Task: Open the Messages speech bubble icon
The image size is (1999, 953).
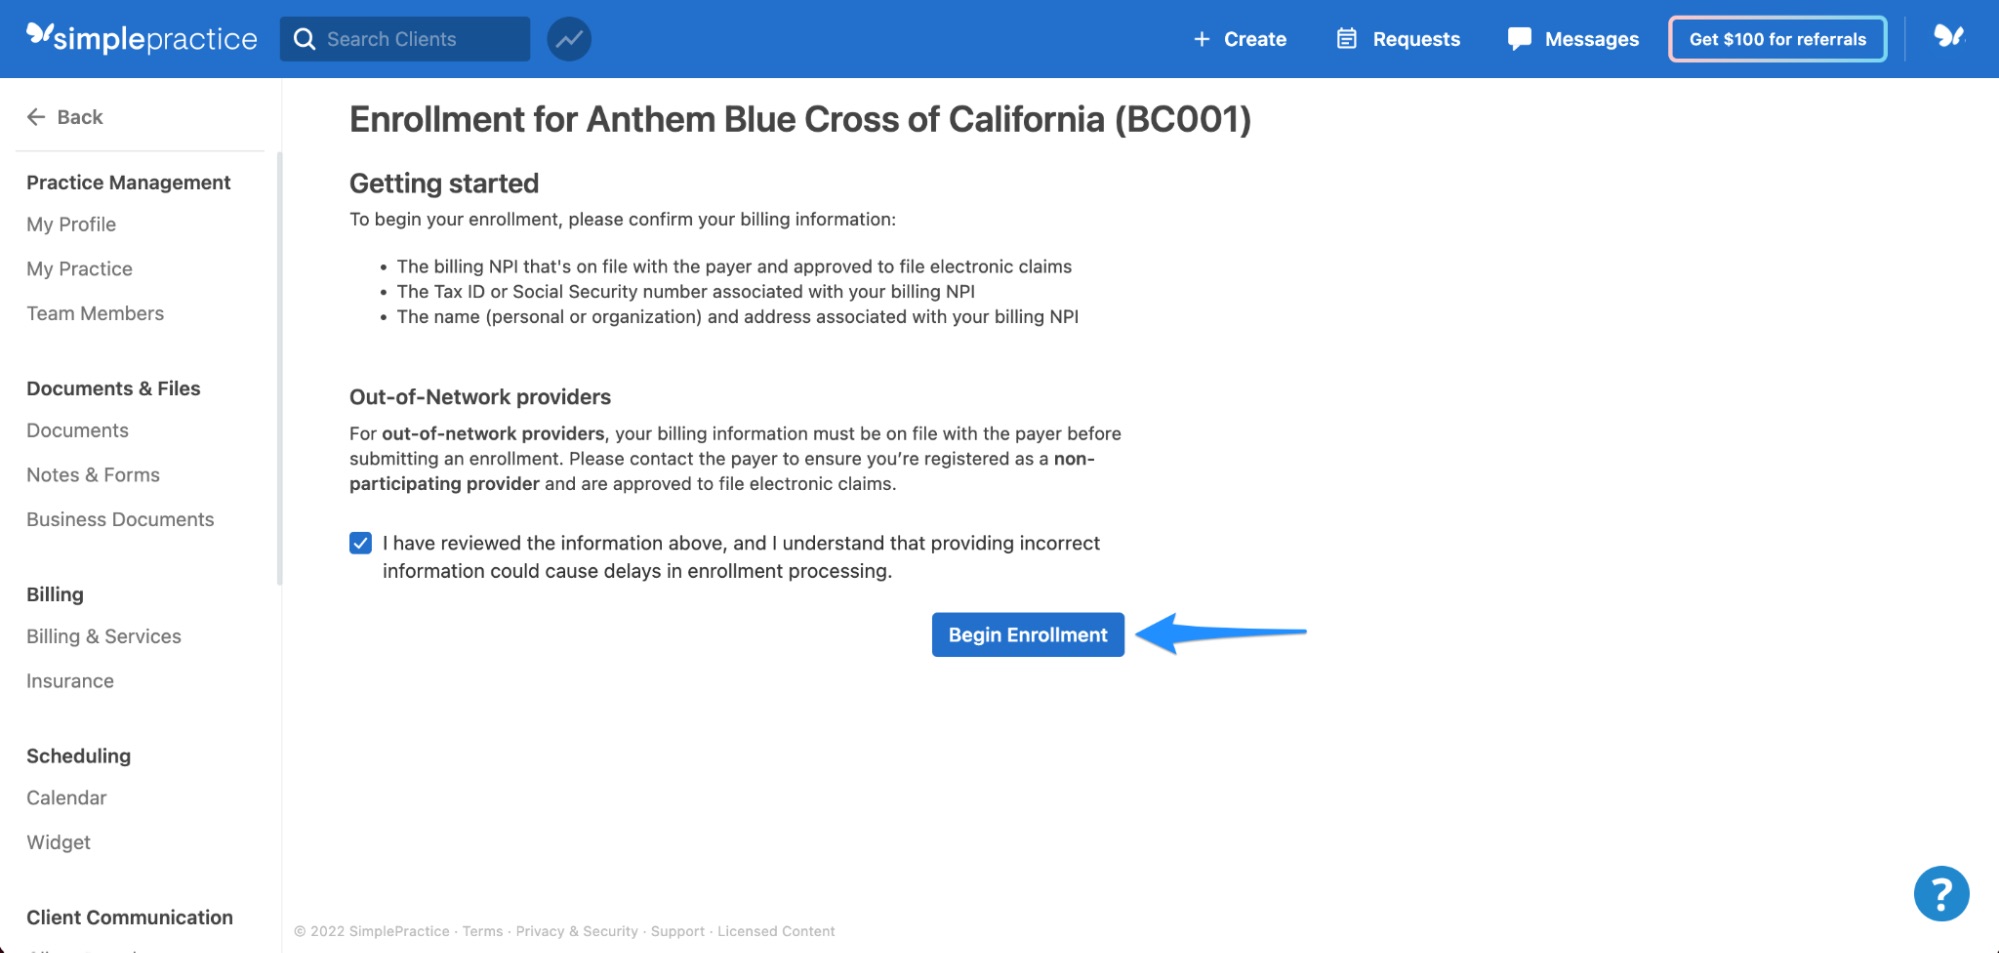Action: click(x=1518, y=38)
